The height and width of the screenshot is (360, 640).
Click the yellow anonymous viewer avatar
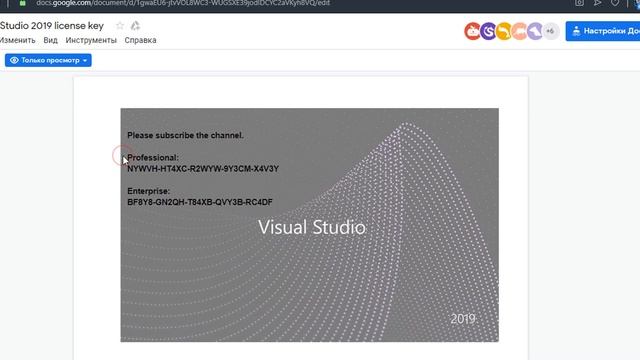coord(504,31)
